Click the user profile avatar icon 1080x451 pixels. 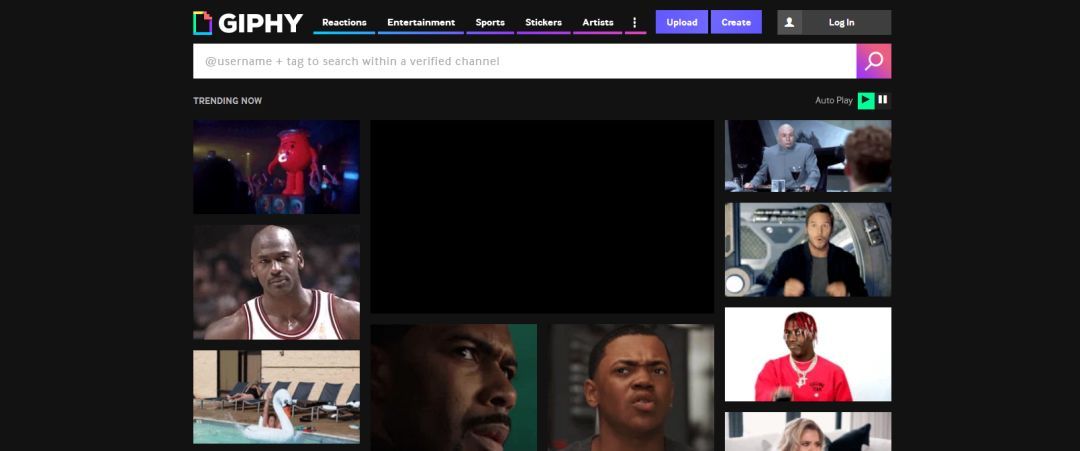(789, 22)
